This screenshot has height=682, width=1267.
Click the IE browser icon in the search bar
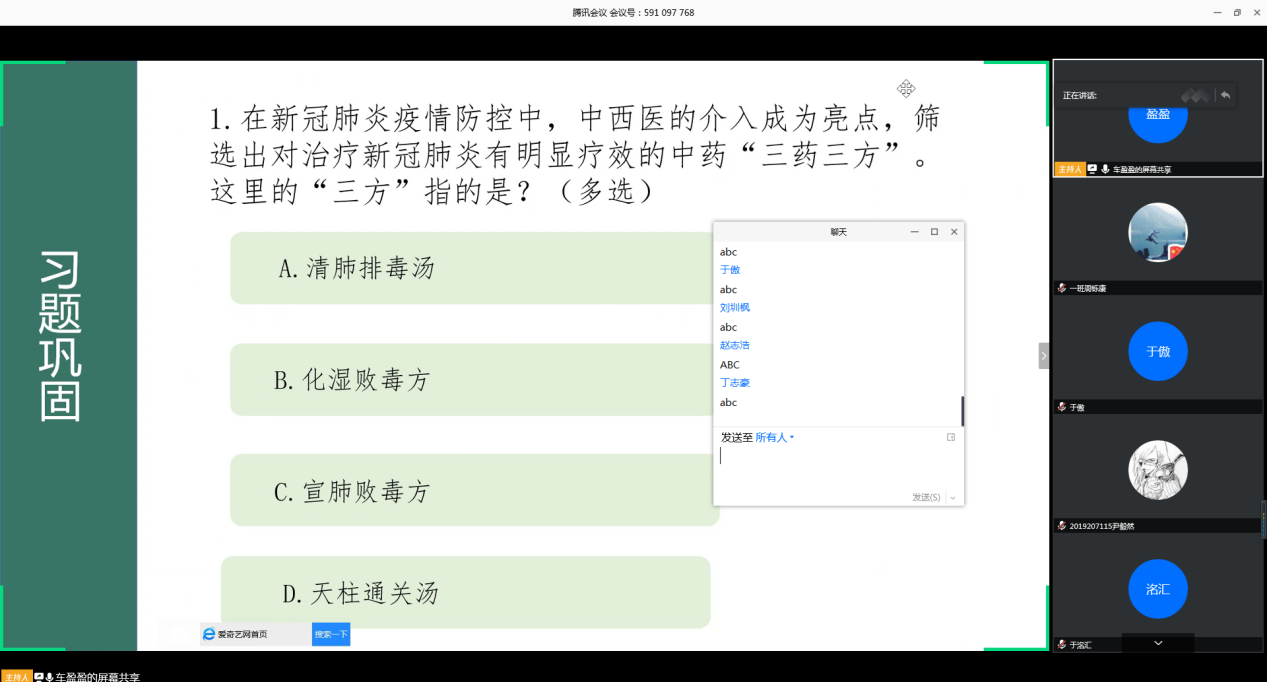pos(209,634)
